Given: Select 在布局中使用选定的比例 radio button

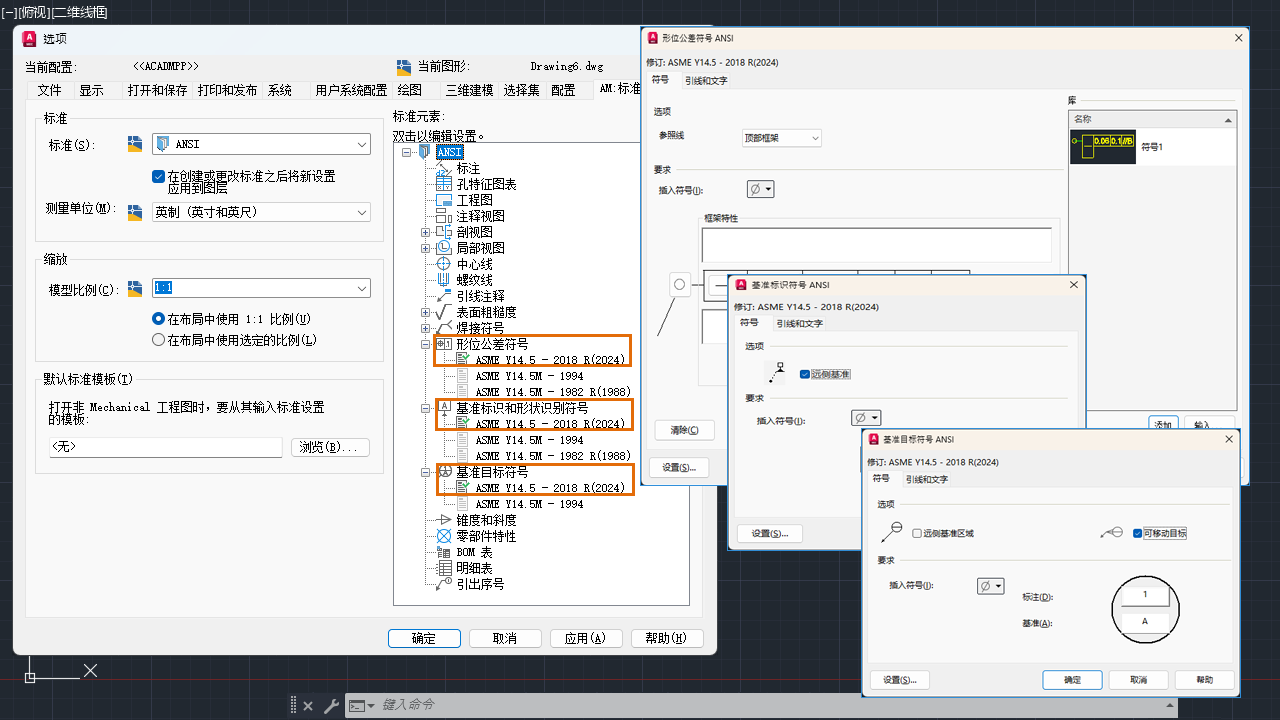Looking at the screenshot, I should [158, 340].
